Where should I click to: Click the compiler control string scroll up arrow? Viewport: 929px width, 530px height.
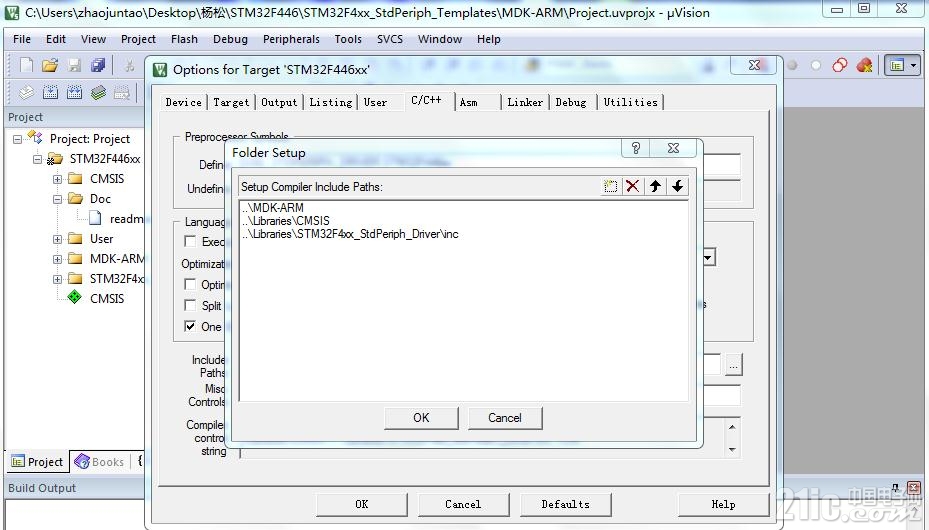[732, 427]
